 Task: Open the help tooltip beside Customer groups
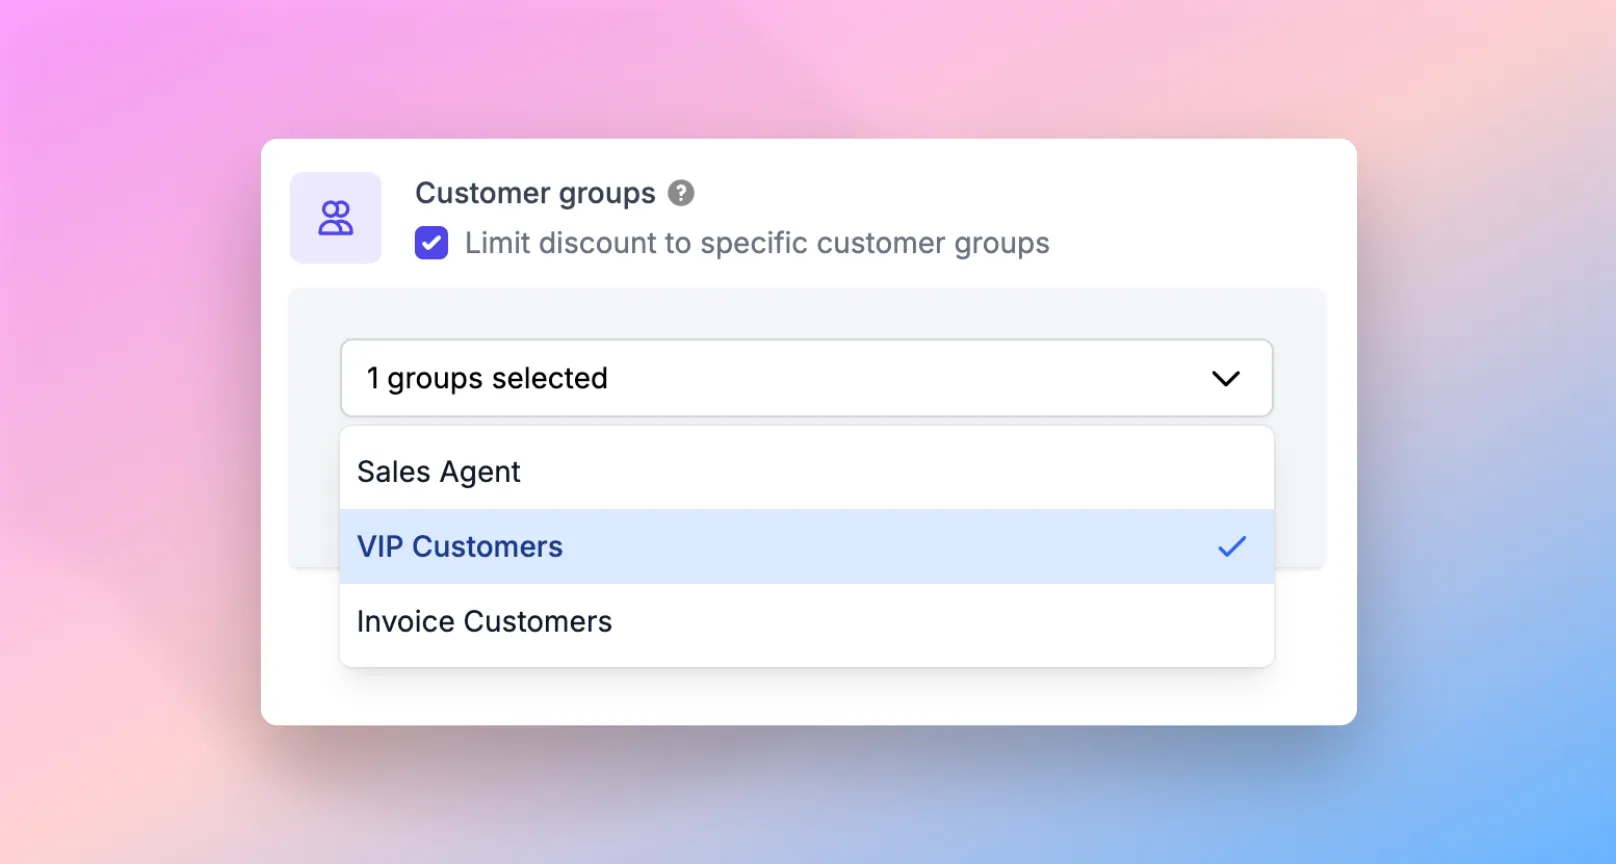(x=681, y=192)
